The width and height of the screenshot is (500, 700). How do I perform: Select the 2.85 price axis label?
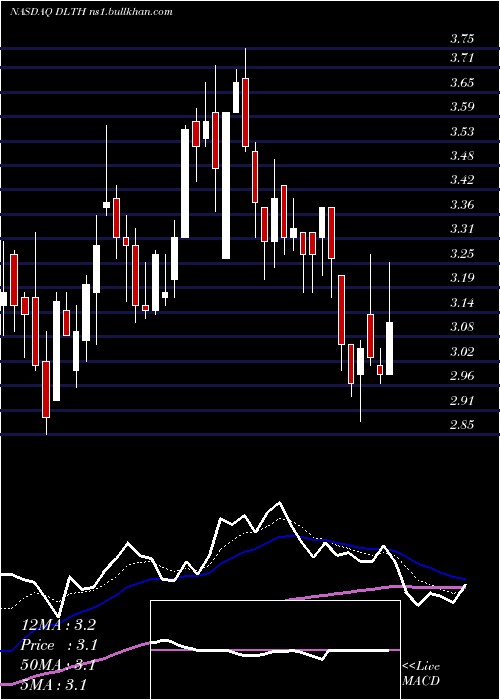(462, 425)
